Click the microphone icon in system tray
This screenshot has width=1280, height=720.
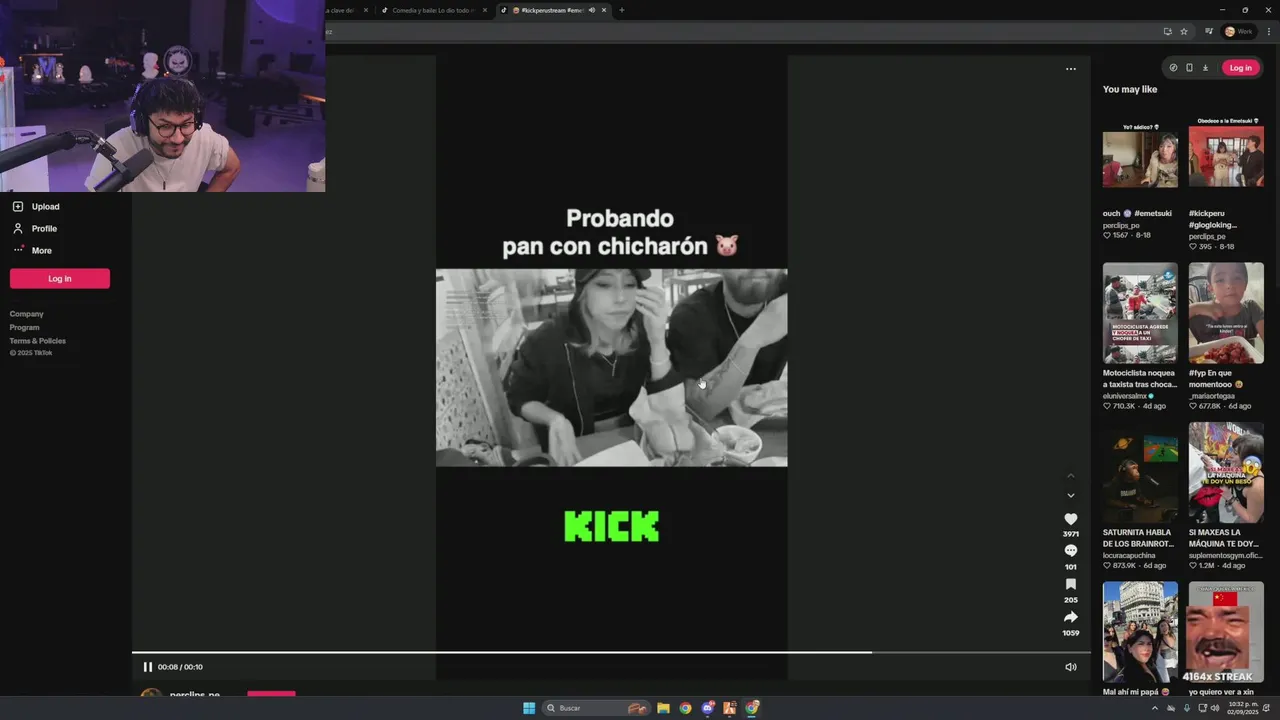(x=1186, y=708)
